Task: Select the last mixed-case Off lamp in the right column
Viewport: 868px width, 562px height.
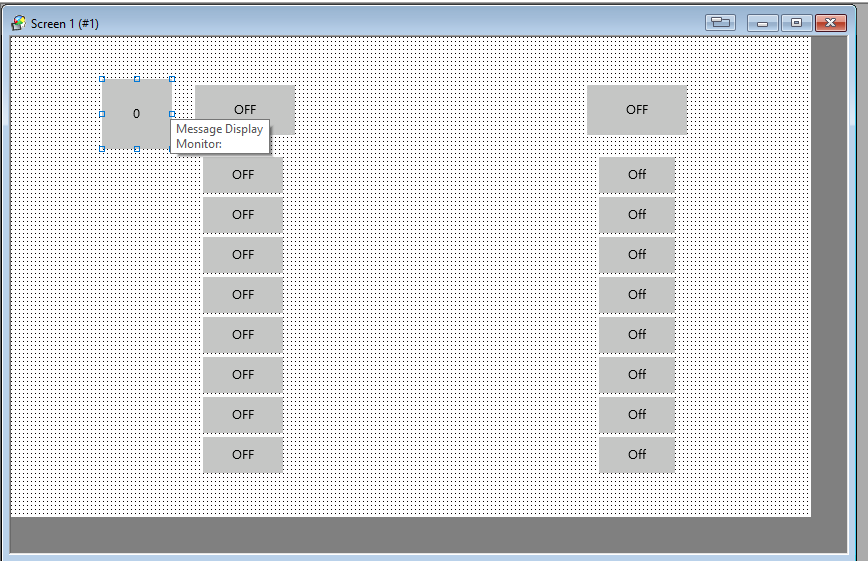Action: [637, 455]
